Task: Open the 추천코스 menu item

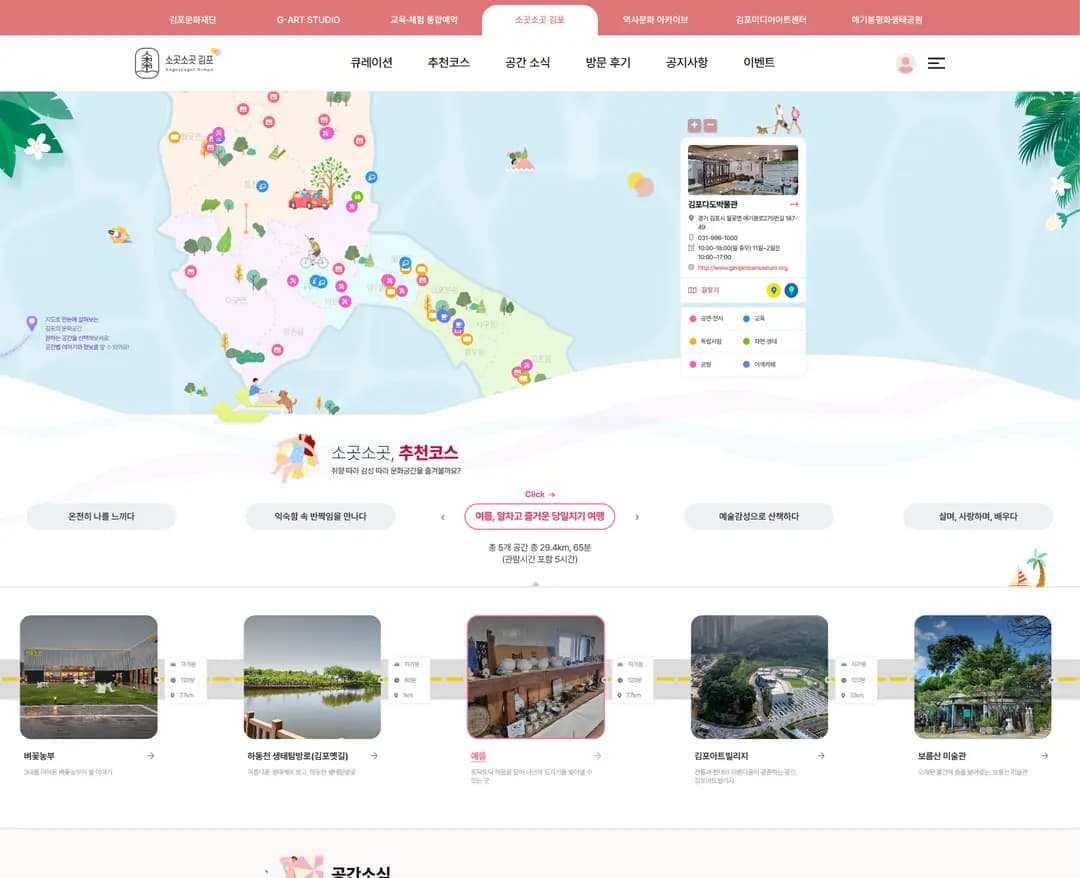Action: click(x=448, y=63)
